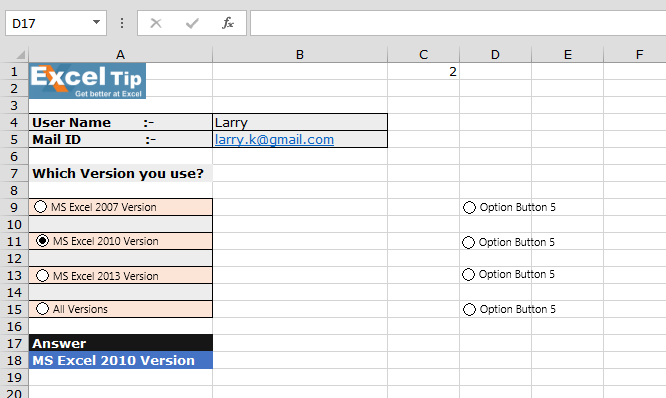Select row 19 header
This screenshot has height=398, width=666.
[x=14, y=377]
